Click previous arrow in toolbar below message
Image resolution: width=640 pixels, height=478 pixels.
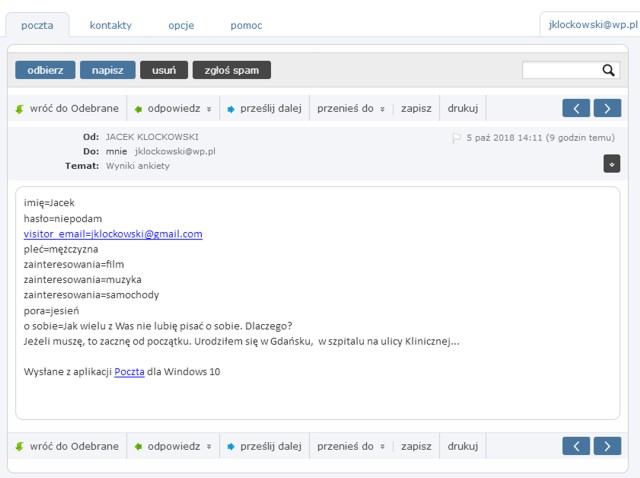click(x=576, y=446)
